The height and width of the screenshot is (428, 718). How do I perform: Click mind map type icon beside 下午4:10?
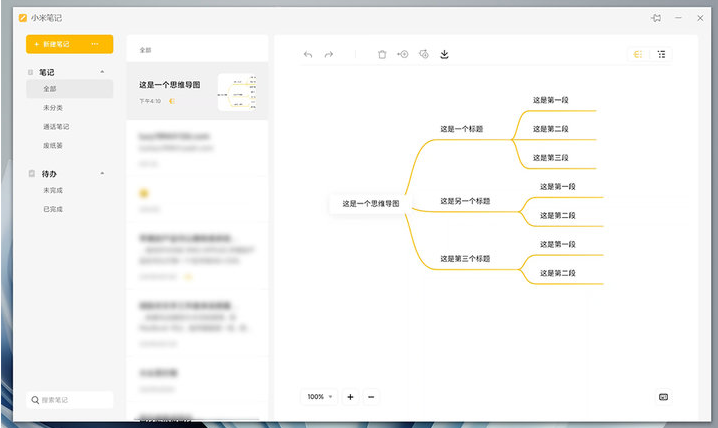pyautogui.click(x=172, y=101)
